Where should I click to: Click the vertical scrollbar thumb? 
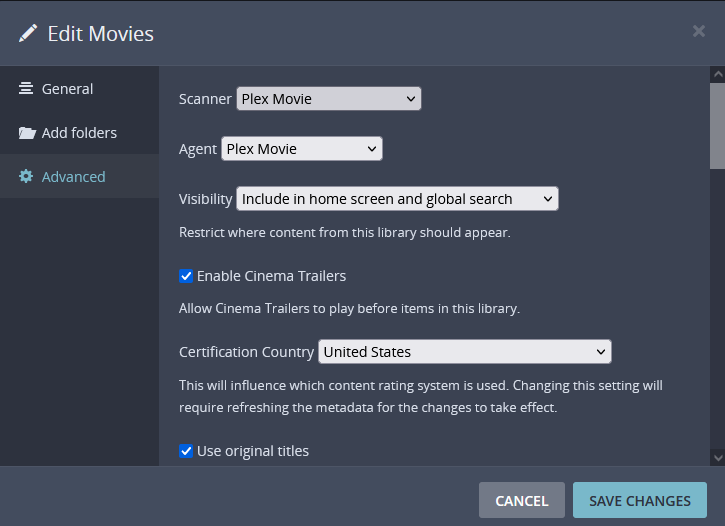[717, 125]
